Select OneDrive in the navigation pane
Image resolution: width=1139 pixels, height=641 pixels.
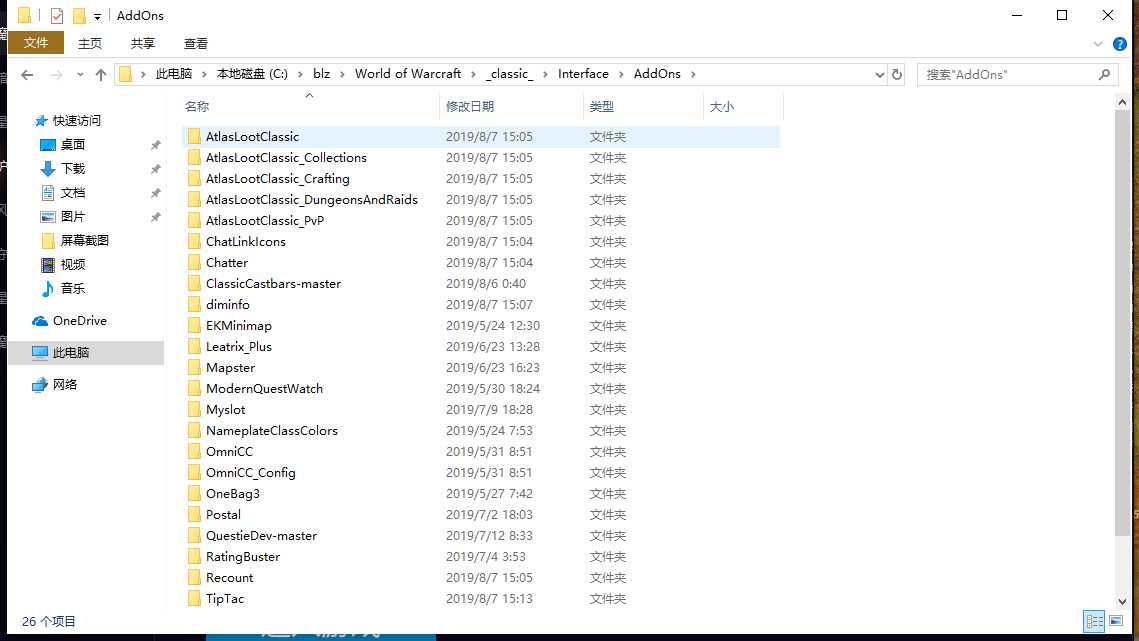(79, 320)
